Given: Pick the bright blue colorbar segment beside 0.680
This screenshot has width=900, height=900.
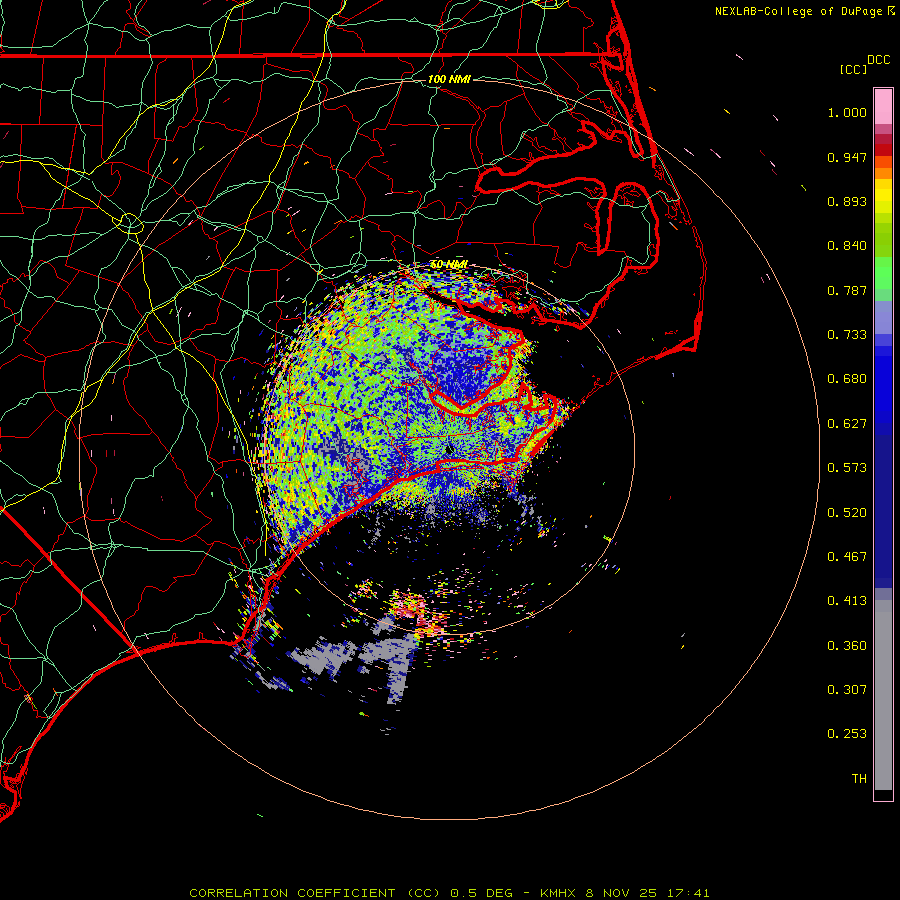Looking at the screenshot, I should [883, 385].
